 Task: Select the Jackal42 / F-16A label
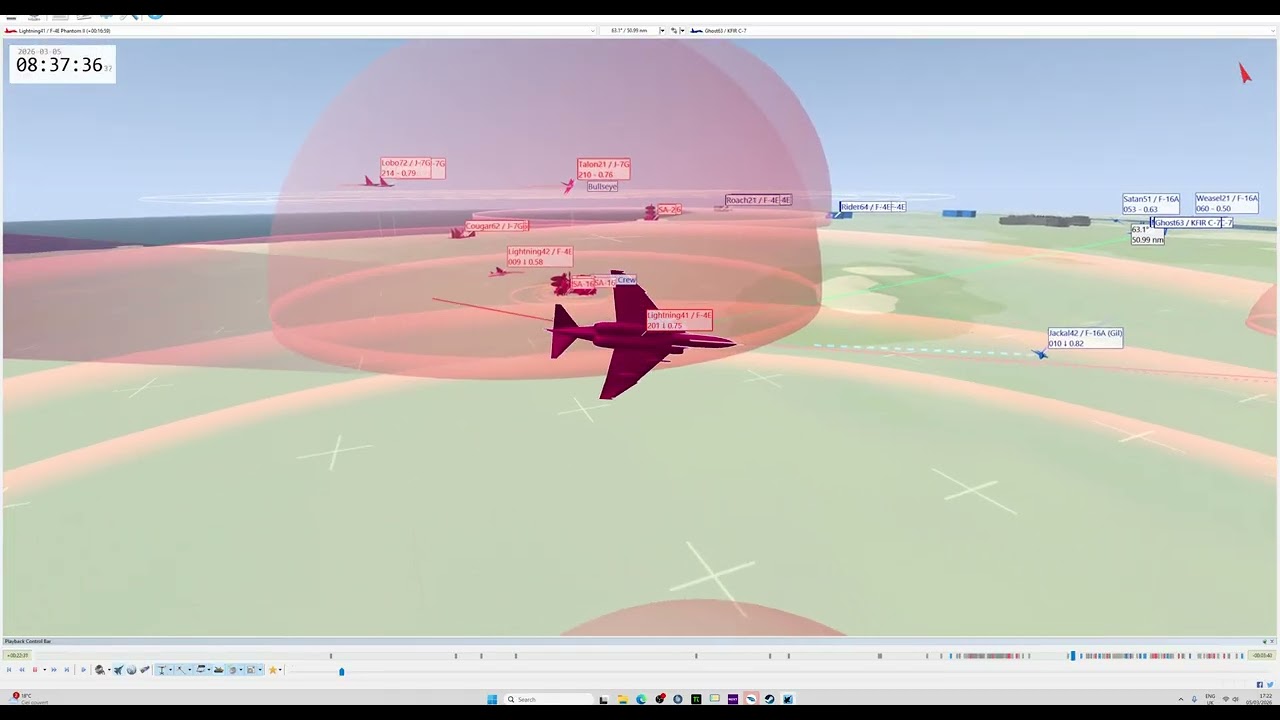(x=1085, y=338)
